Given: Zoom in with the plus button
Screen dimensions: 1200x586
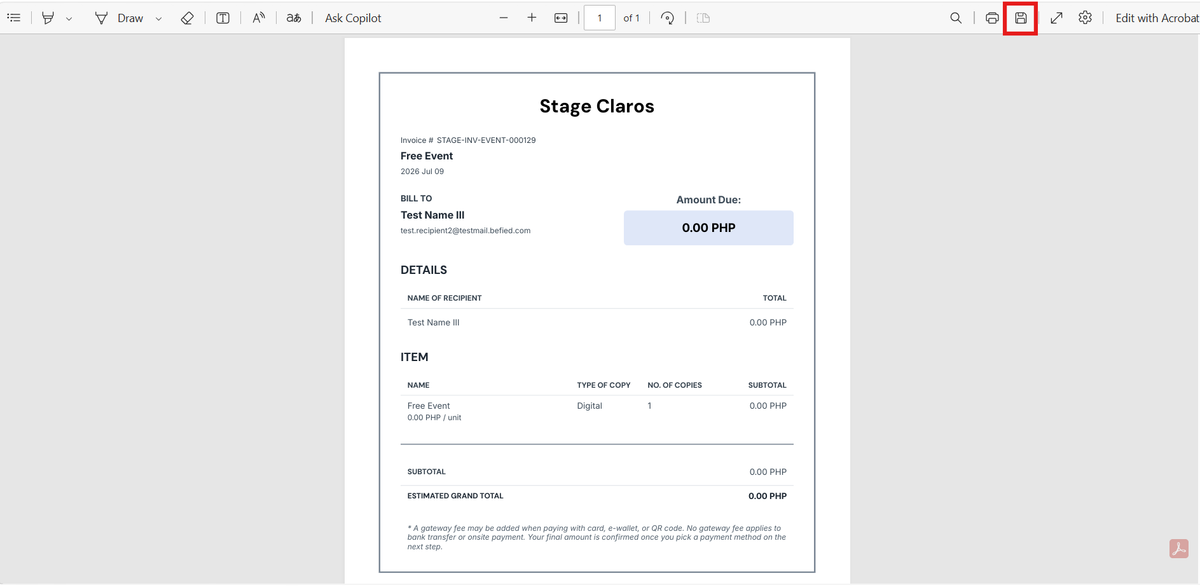Looking at the screenshot, I should coord(532,18).
